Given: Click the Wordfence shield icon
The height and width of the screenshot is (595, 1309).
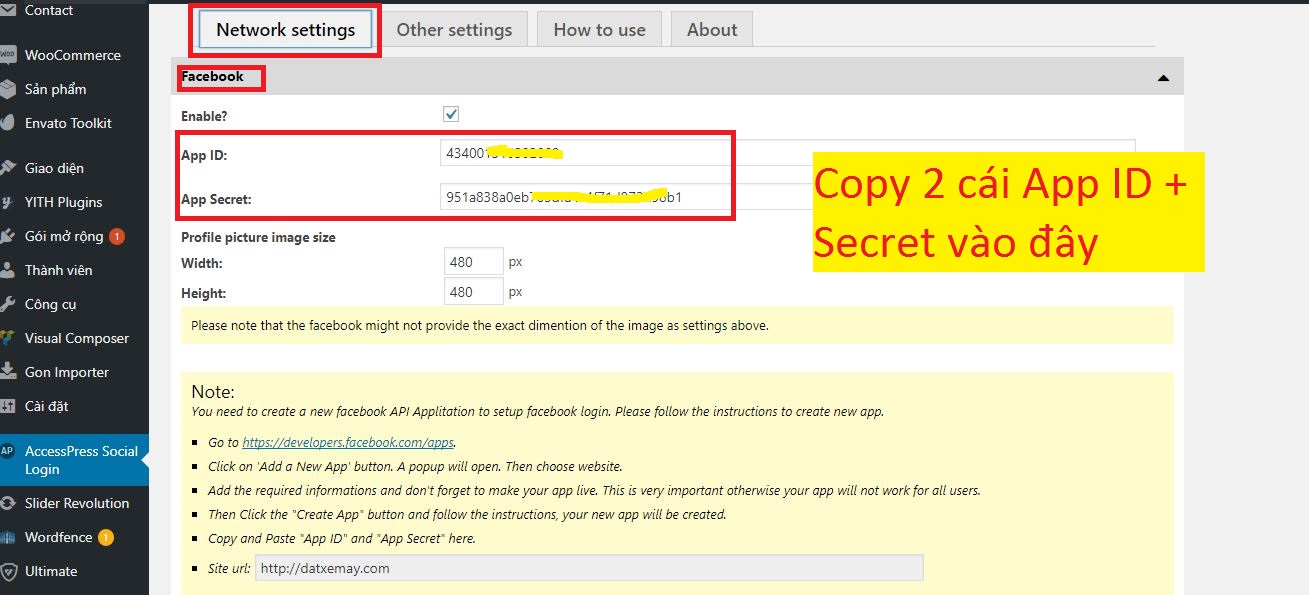Looking at the screenshot, I should [x=8, y=537].
